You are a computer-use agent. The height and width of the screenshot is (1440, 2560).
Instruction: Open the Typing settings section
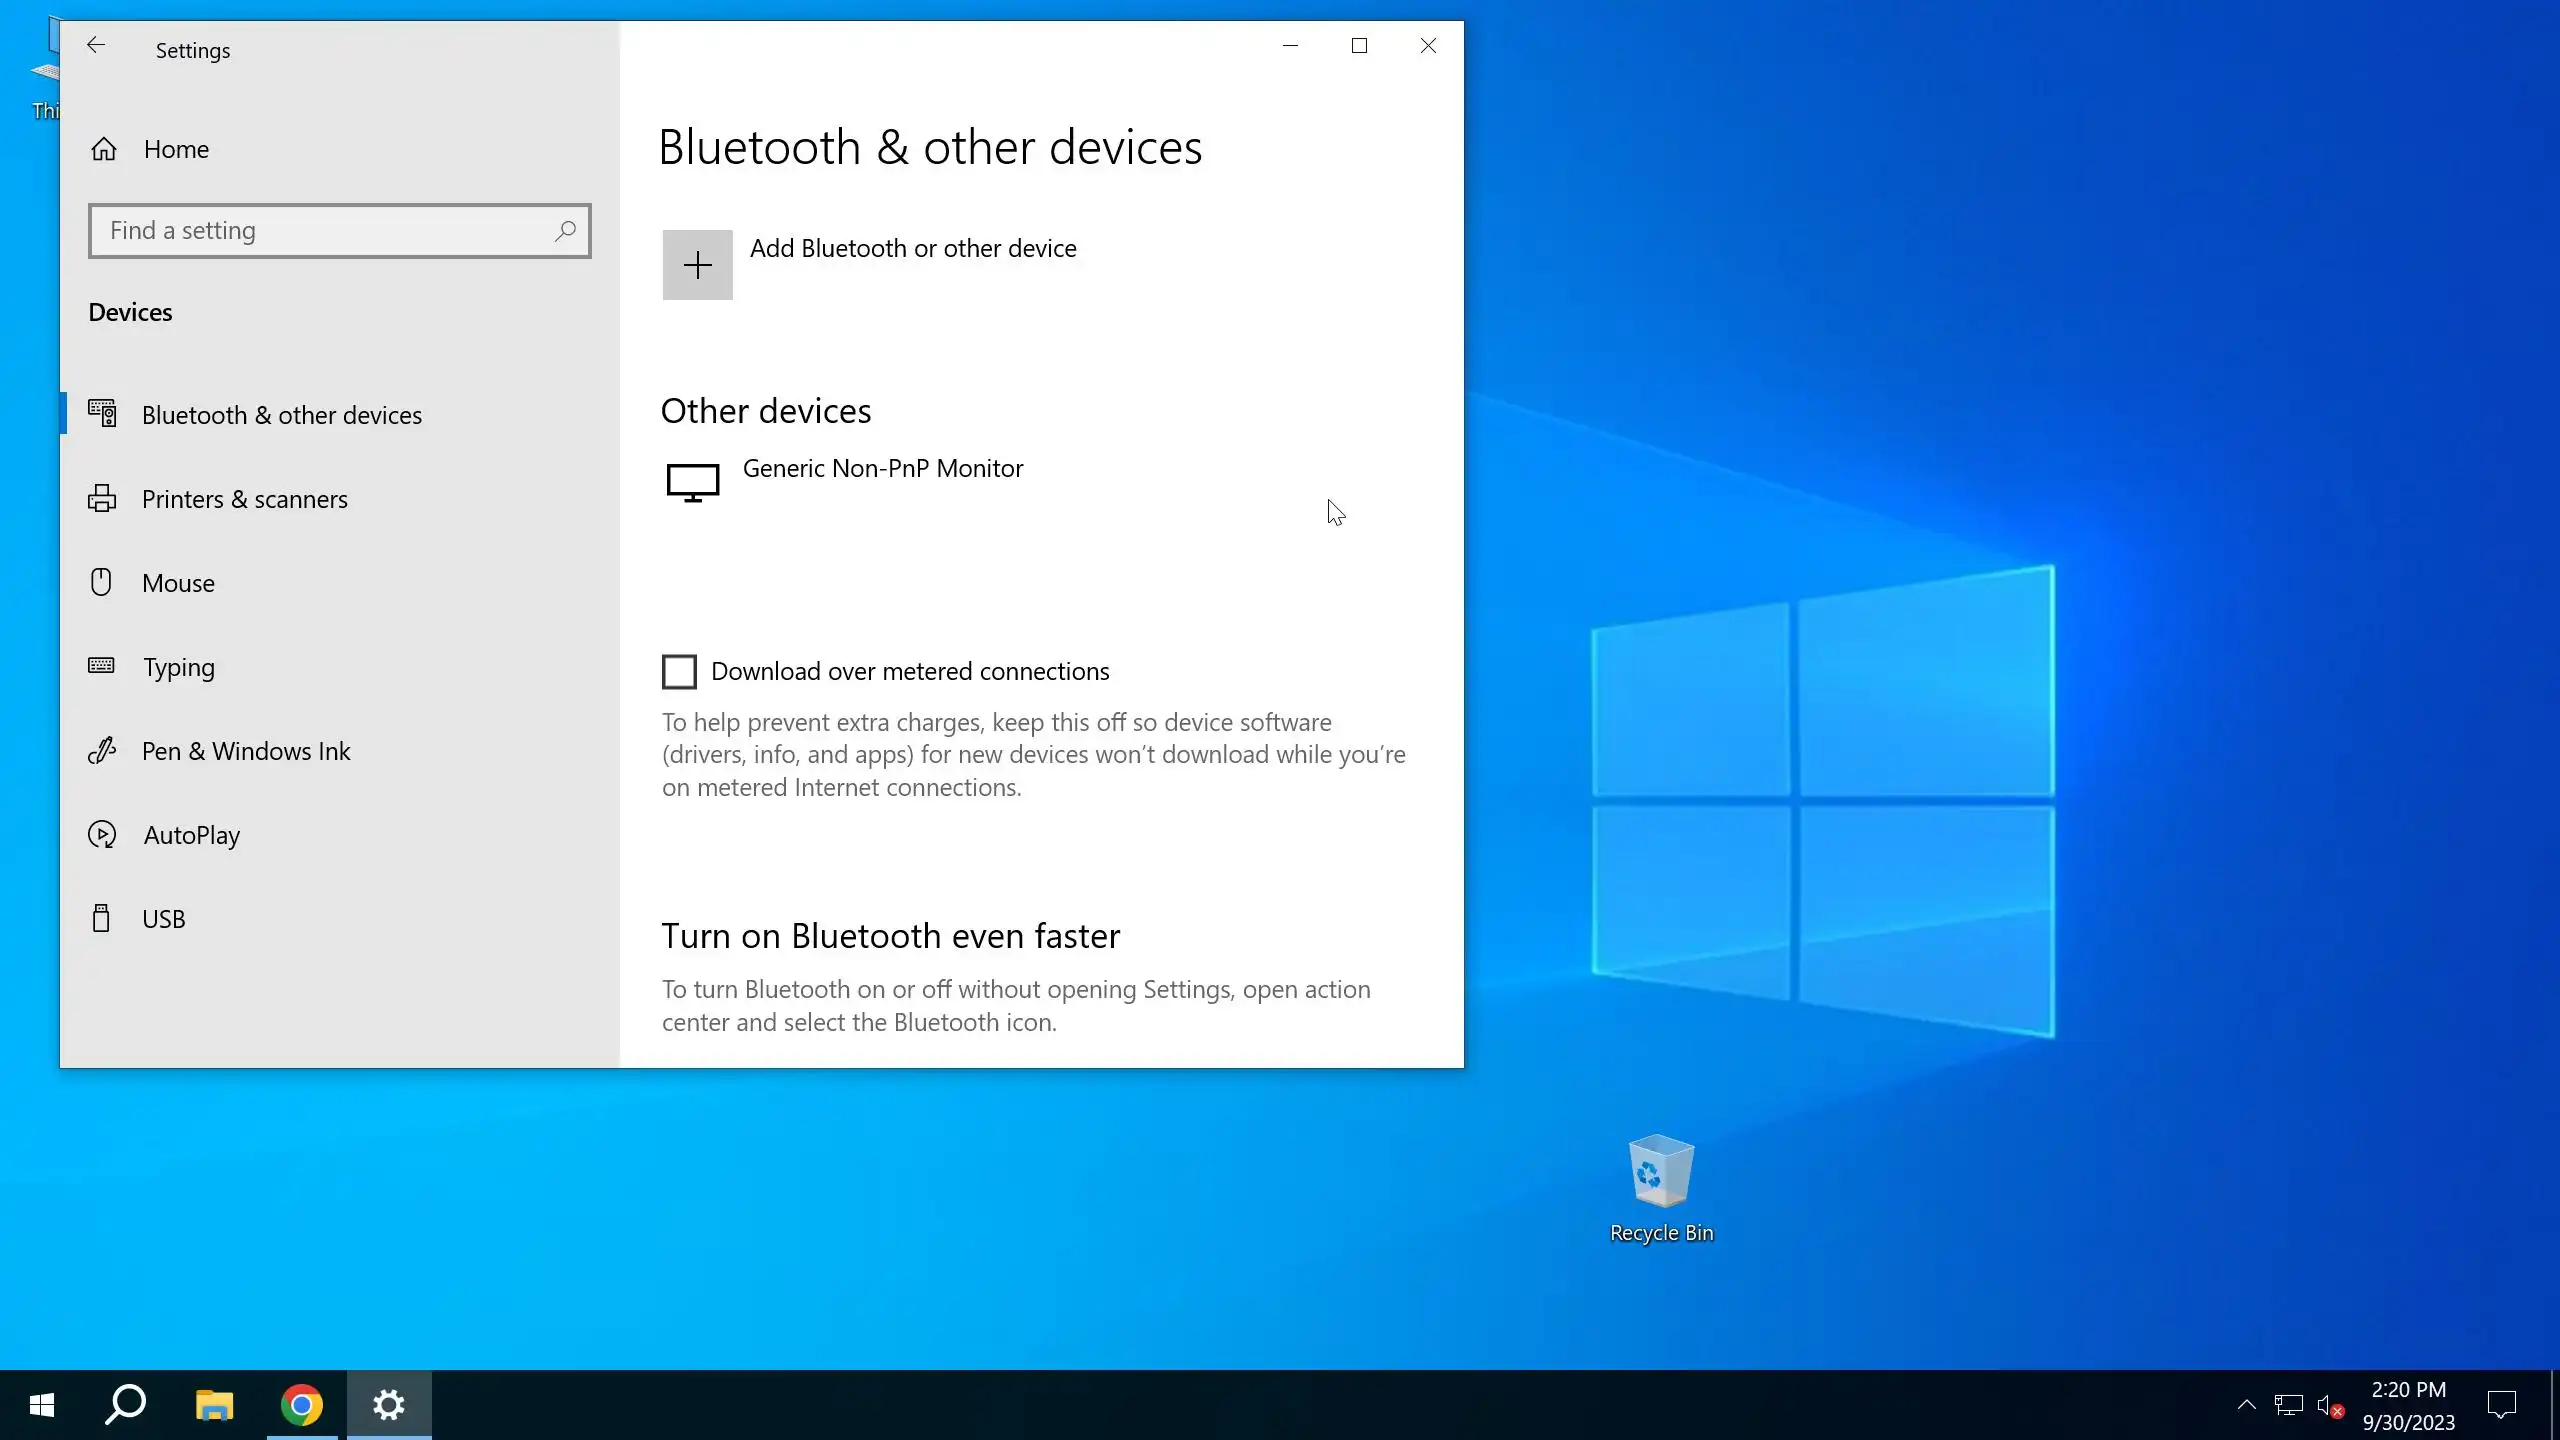(x=178, y=667)
